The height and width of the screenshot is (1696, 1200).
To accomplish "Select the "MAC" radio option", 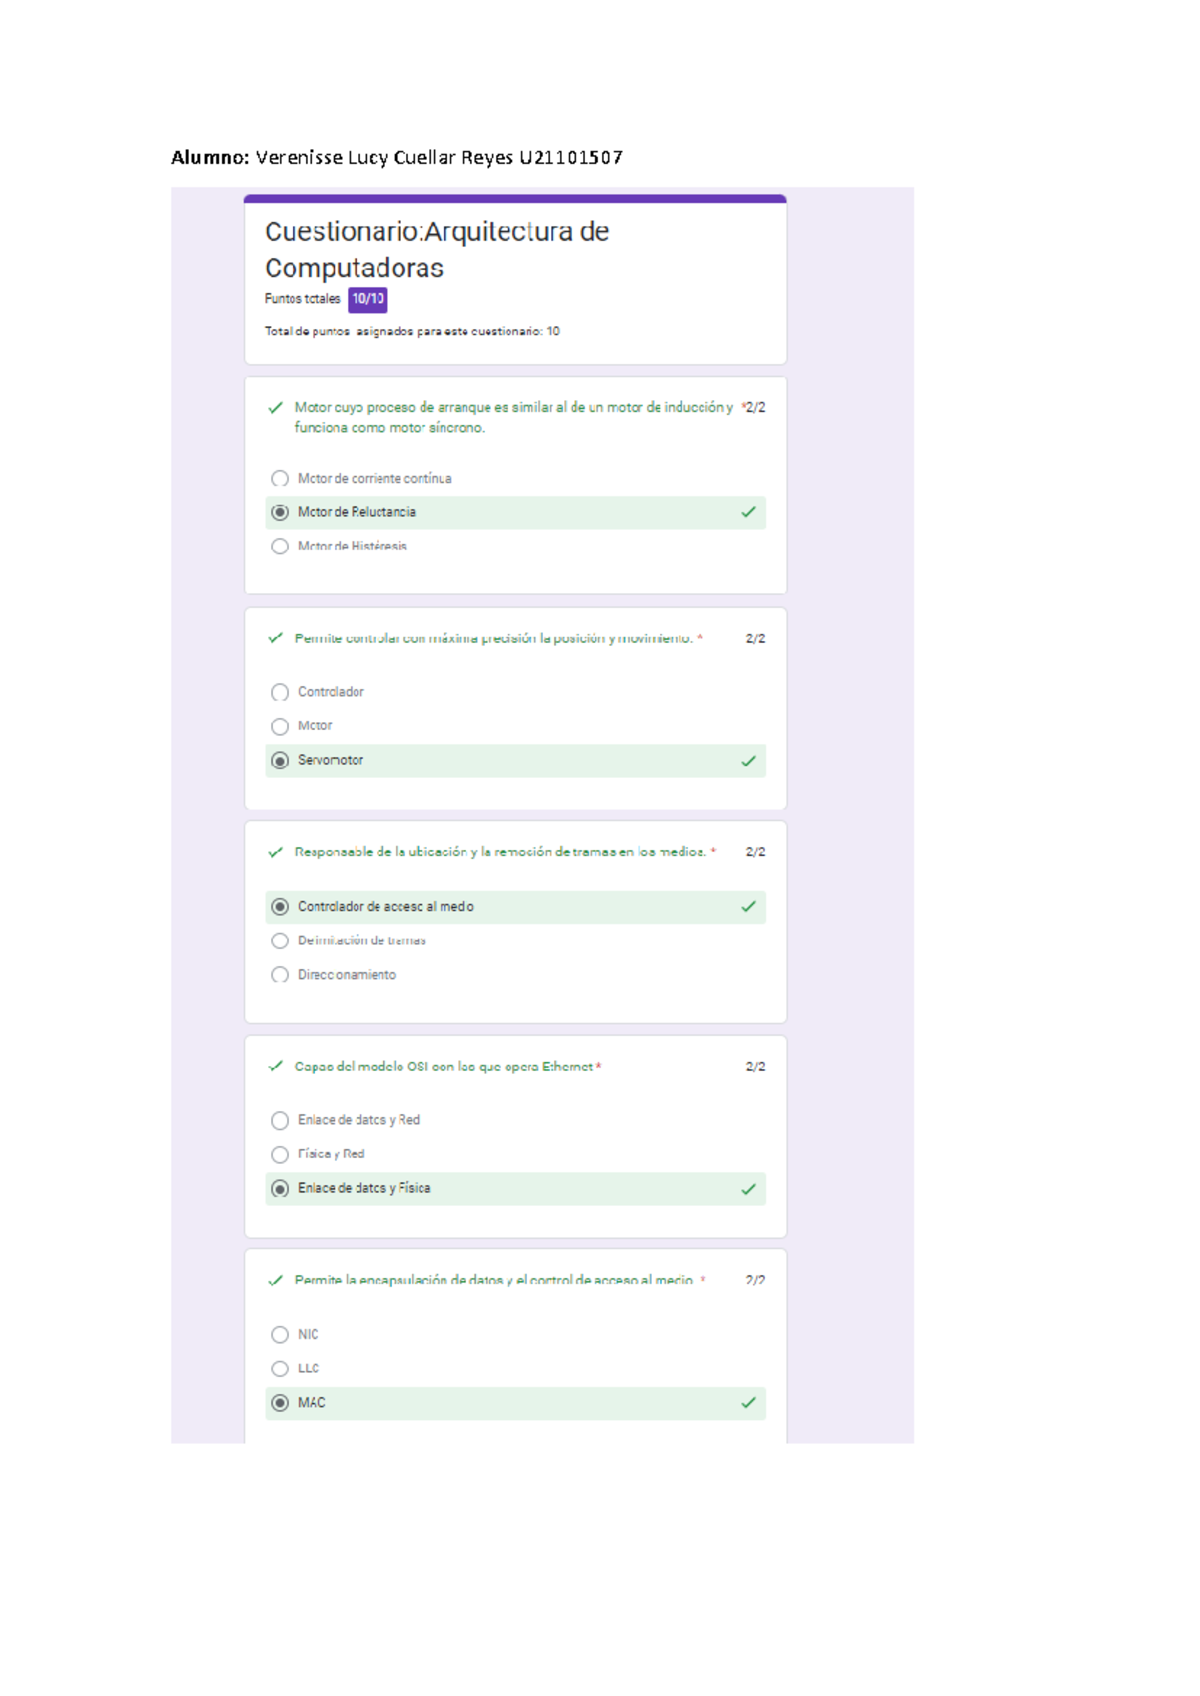I will [x=280, y=1403].
